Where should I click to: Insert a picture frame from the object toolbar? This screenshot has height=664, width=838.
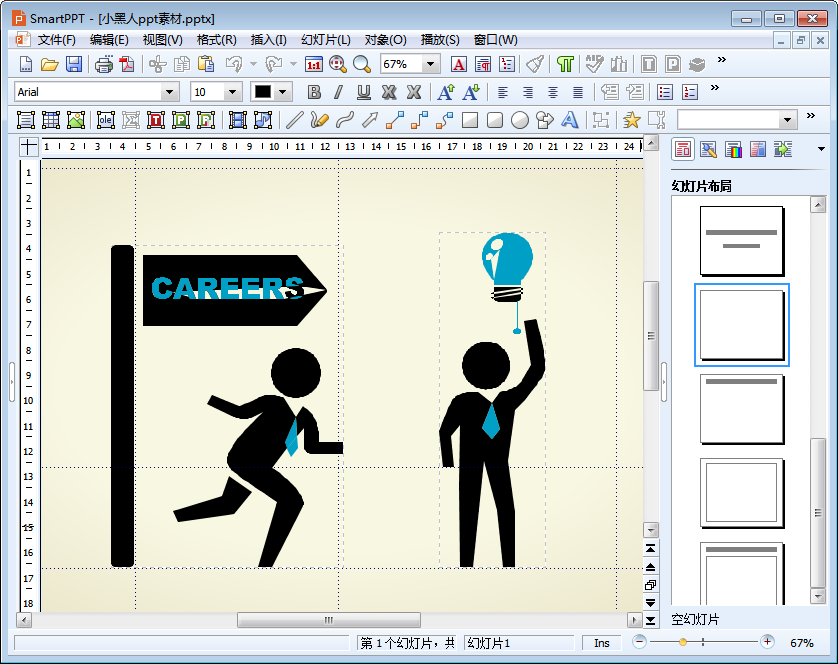[76, 120]
